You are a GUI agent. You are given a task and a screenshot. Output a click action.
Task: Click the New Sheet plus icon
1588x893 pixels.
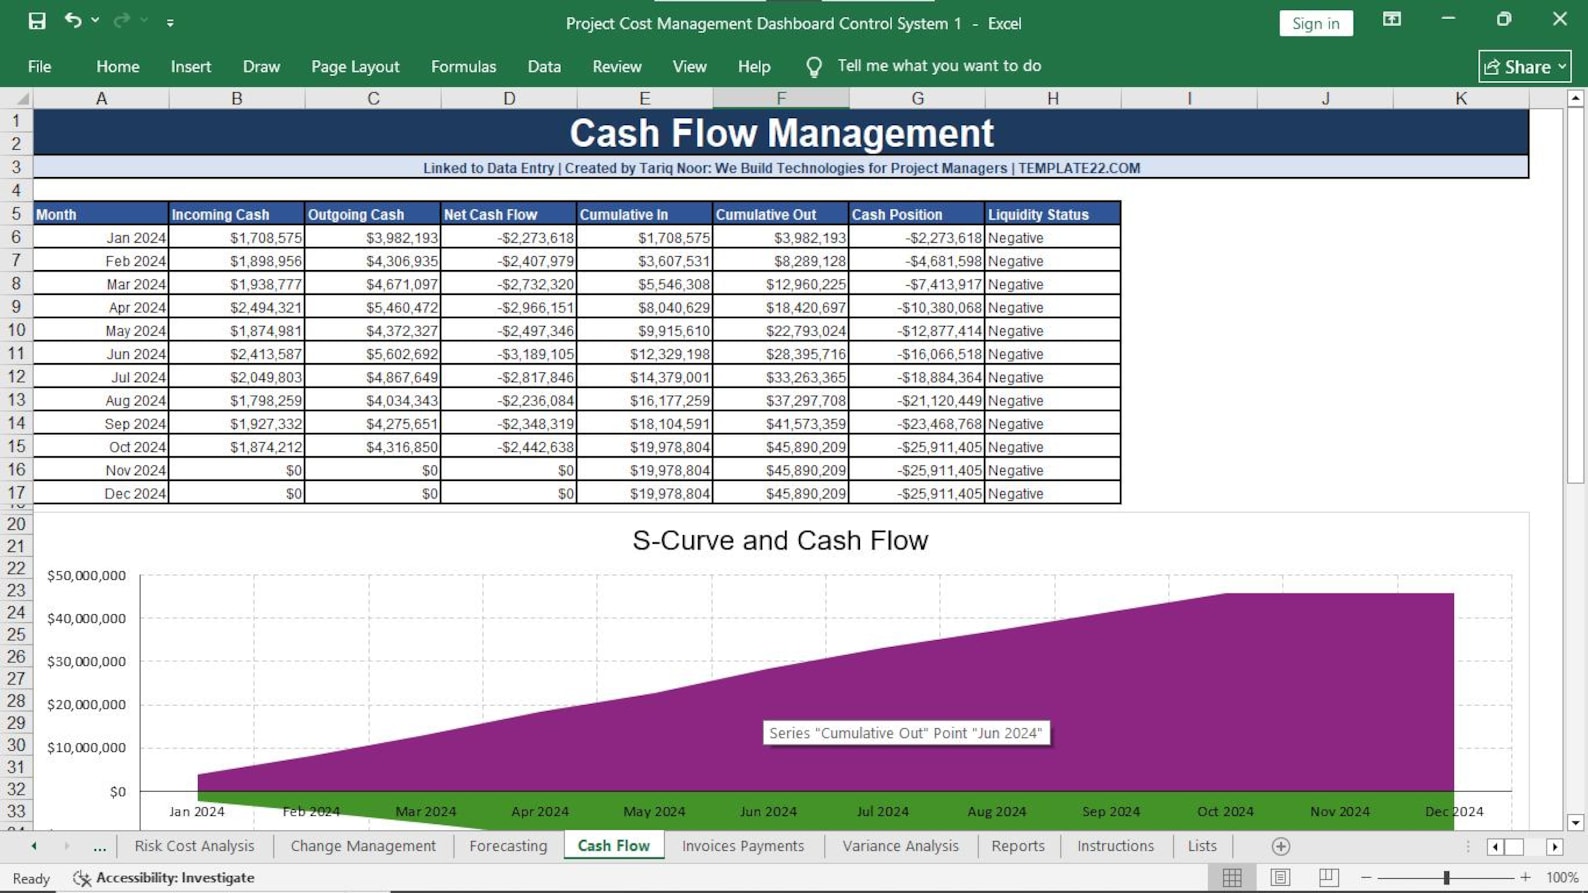(x=1280, y=847)
